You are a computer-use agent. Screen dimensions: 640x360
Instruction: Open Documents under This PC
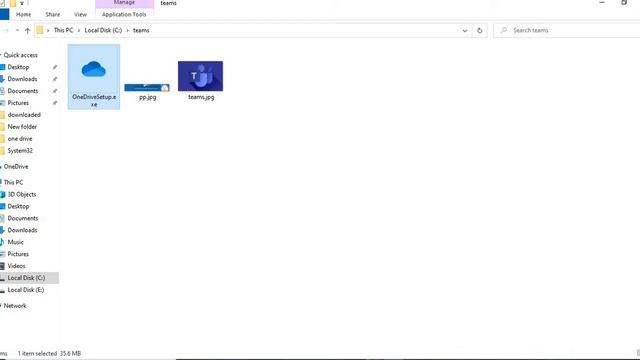click(x=23, y=218)
